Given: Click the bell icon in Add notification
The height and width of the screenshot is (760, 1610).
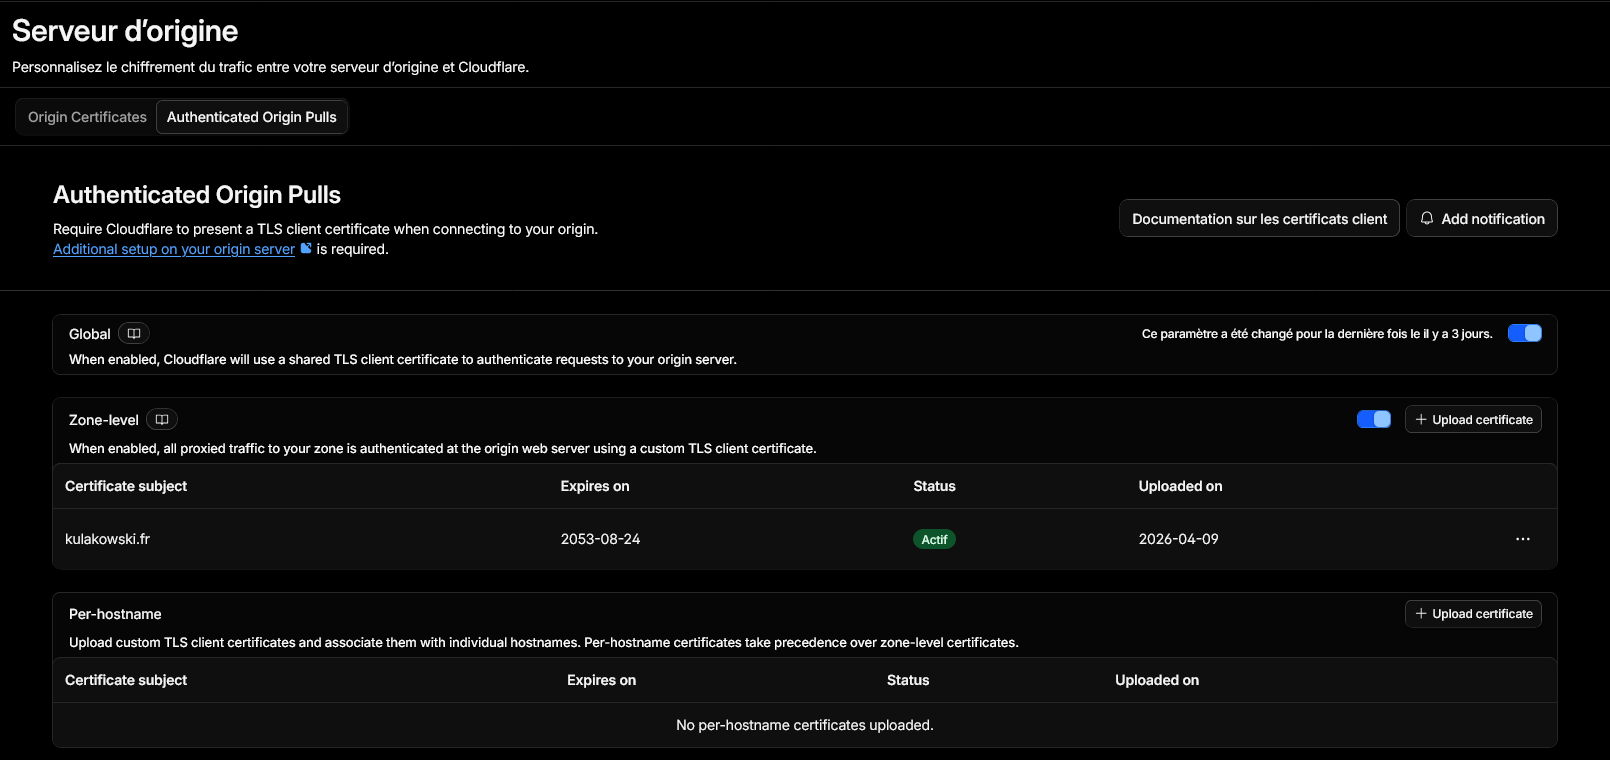Looking at the screenshot, I should 1427,219.
